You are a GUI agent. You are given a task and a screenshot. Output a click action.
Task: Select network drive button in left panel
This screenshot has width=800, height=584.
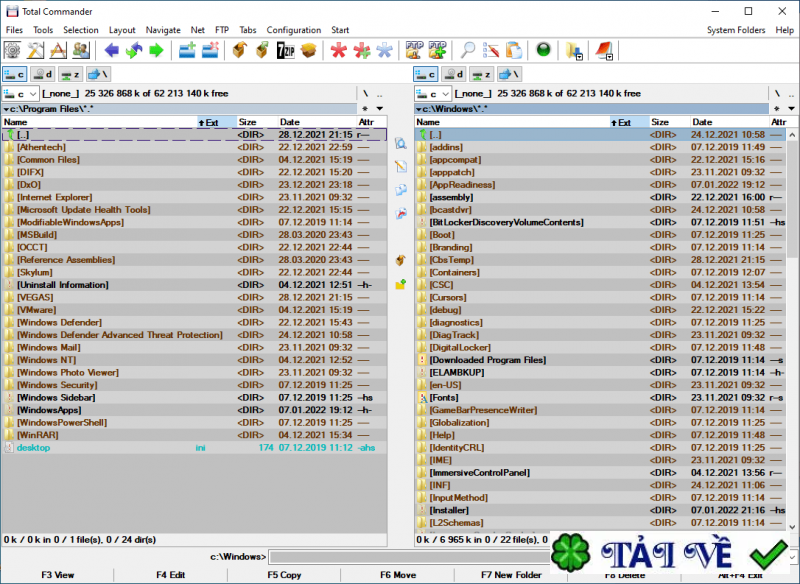point(98,74)
